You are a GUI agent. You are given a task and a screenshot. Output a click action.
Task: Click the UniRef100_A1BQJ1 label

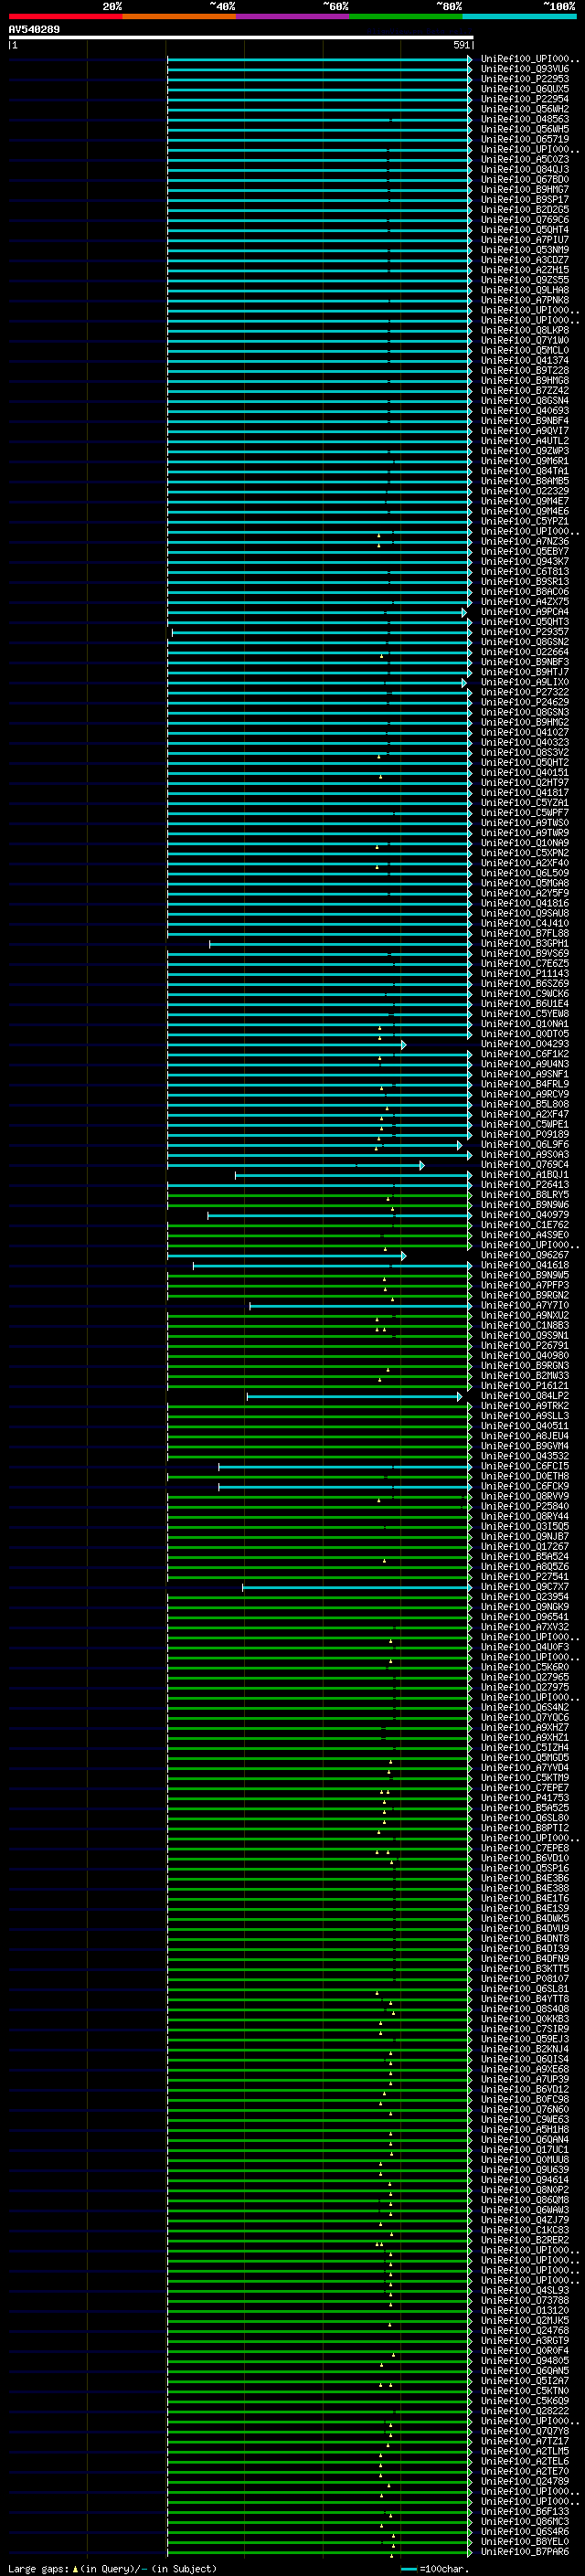click(x=525, y=1175)
